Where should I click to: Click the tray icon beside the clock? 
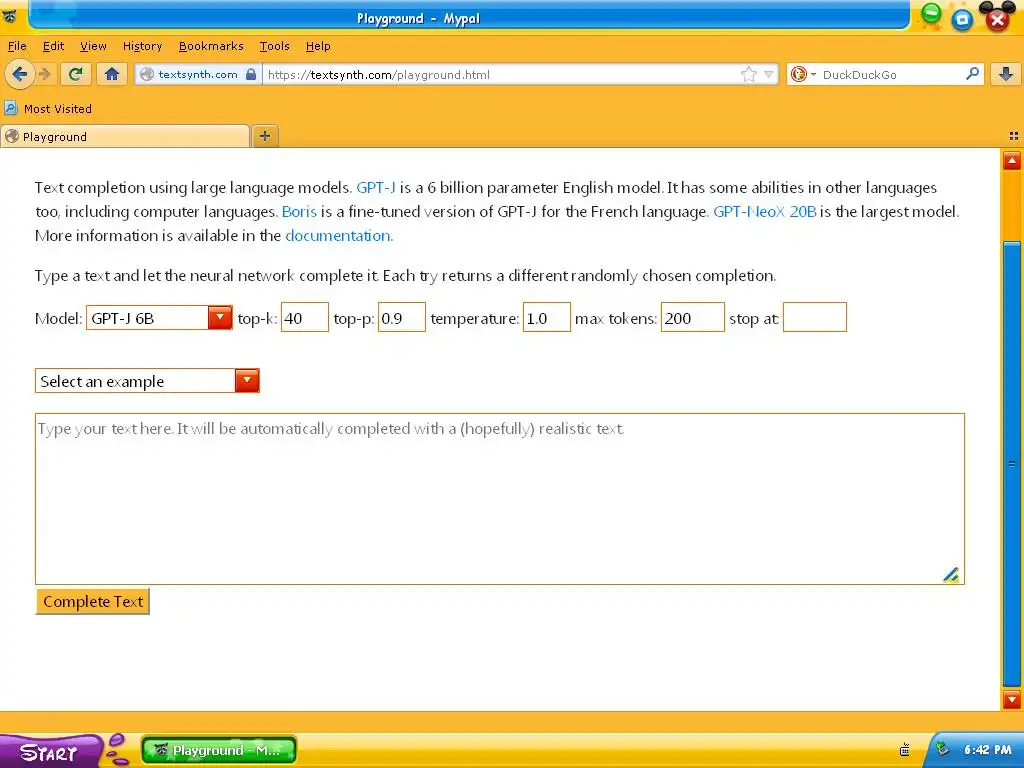tap(942, 749)
